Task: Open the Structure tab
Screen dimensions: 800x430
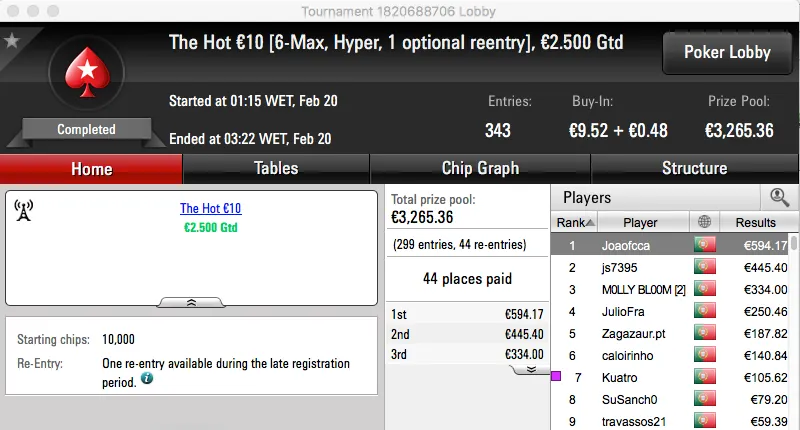Action: point(694,169)
